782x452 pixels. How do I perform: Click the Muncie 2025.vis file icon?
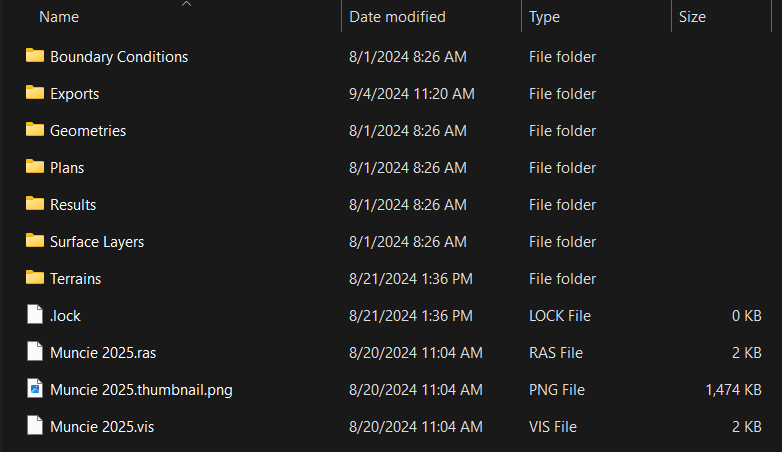click(35, 426)
